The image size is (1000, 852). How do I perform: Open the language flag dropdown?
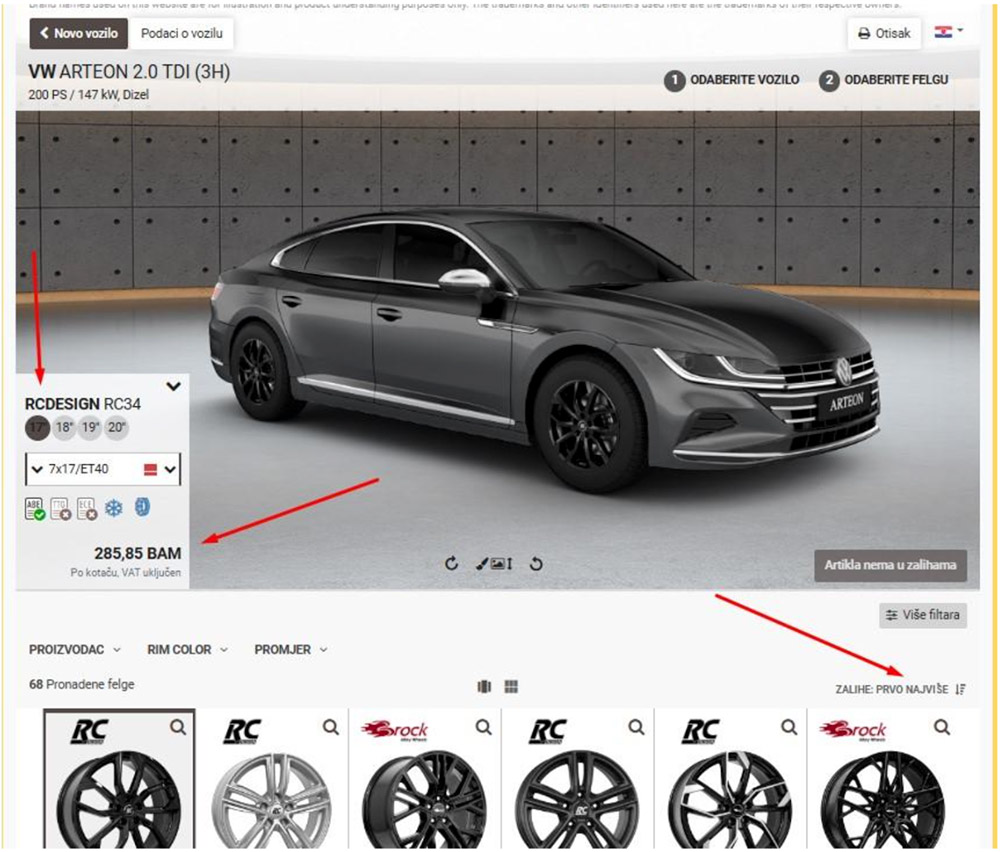pyautogui.click(x=948, y=32)
